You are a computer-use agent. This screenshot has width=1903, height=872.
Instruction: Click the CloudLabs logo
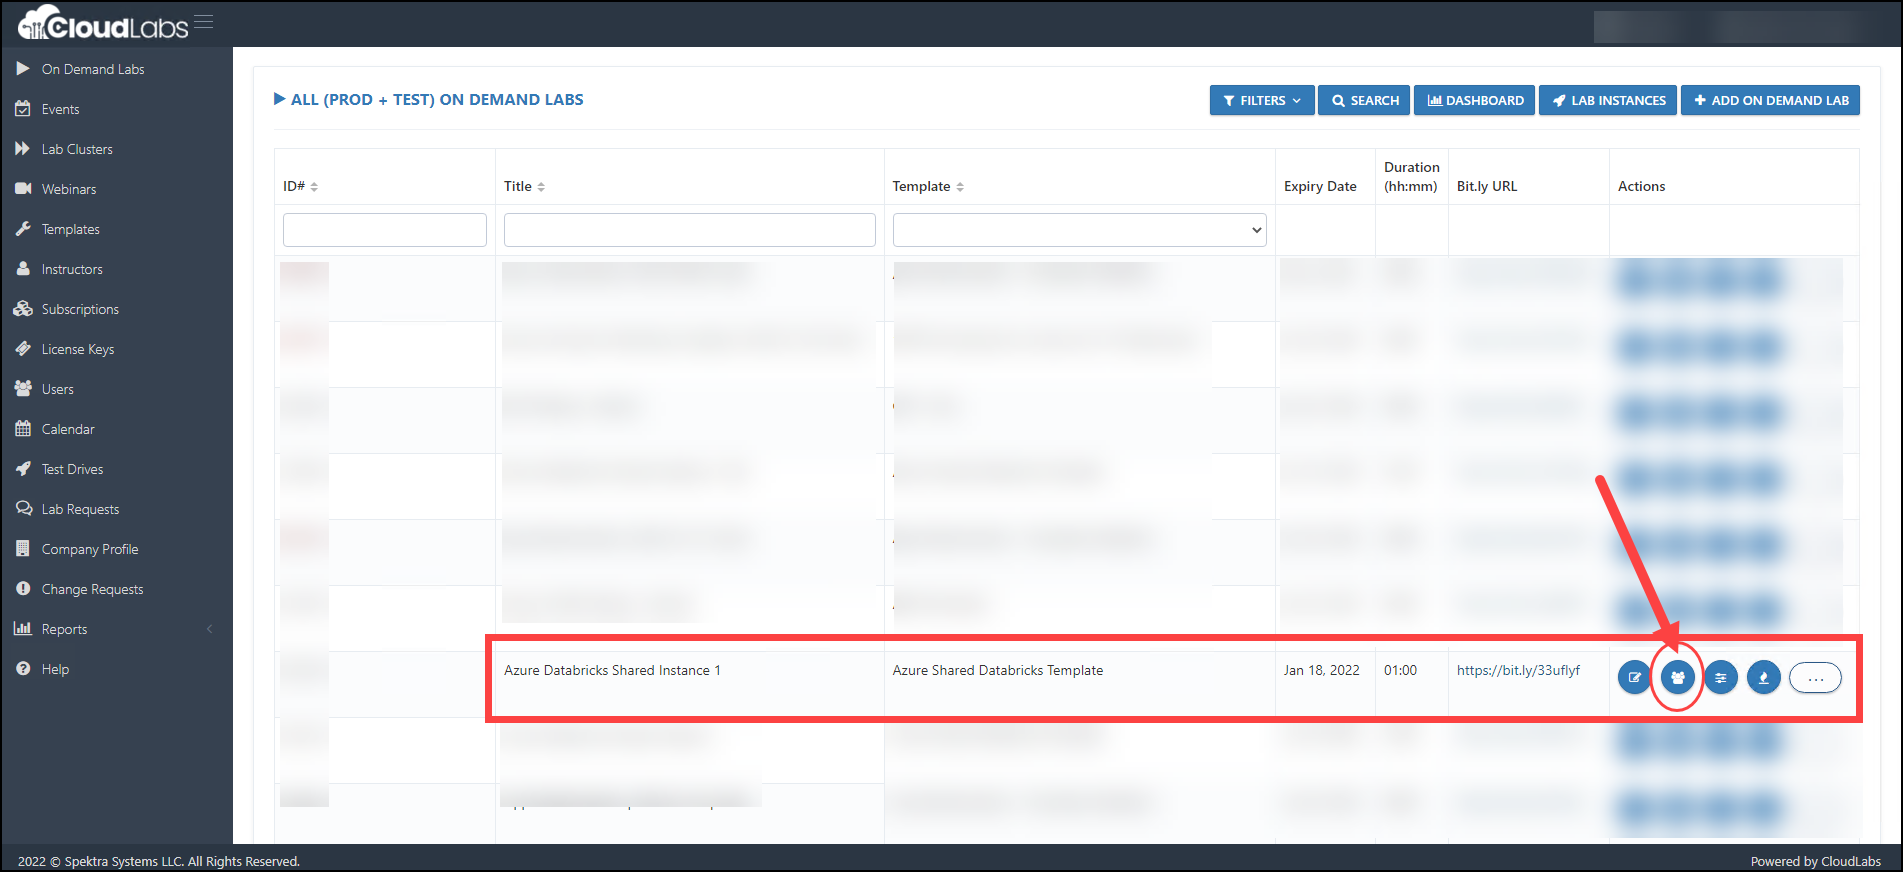coord(103,24)
